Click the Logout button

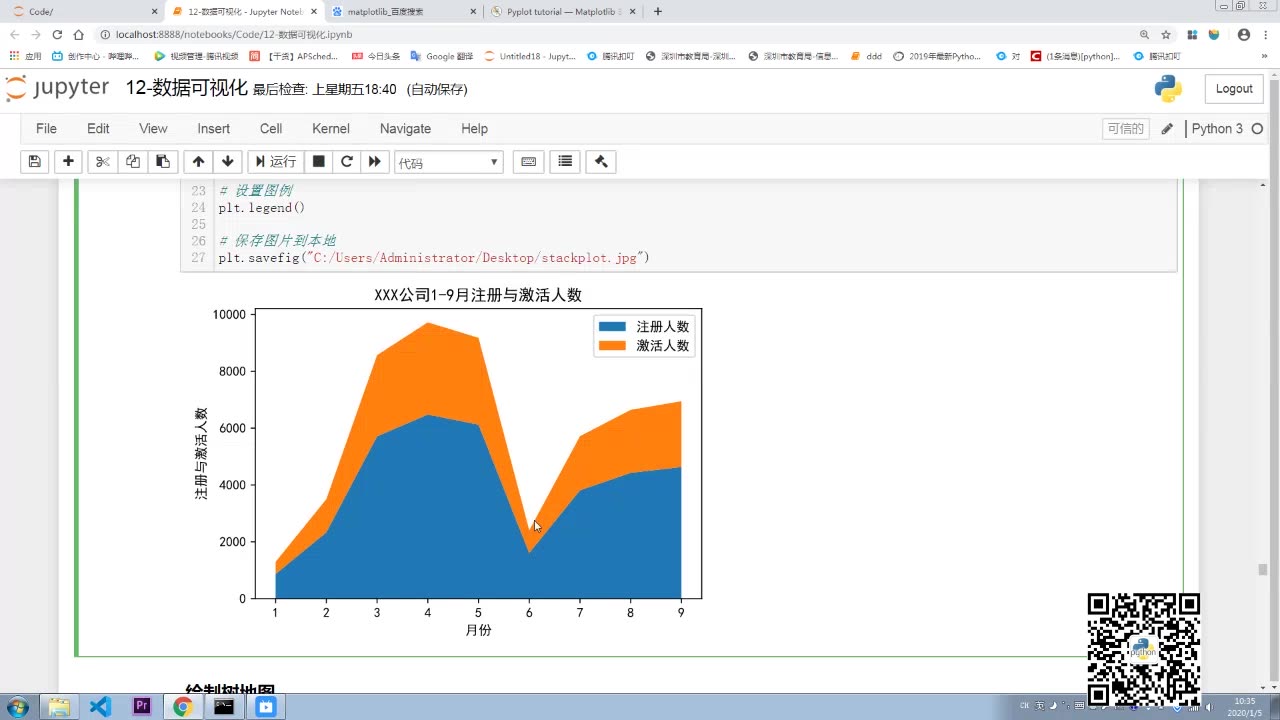[1234, 89]
